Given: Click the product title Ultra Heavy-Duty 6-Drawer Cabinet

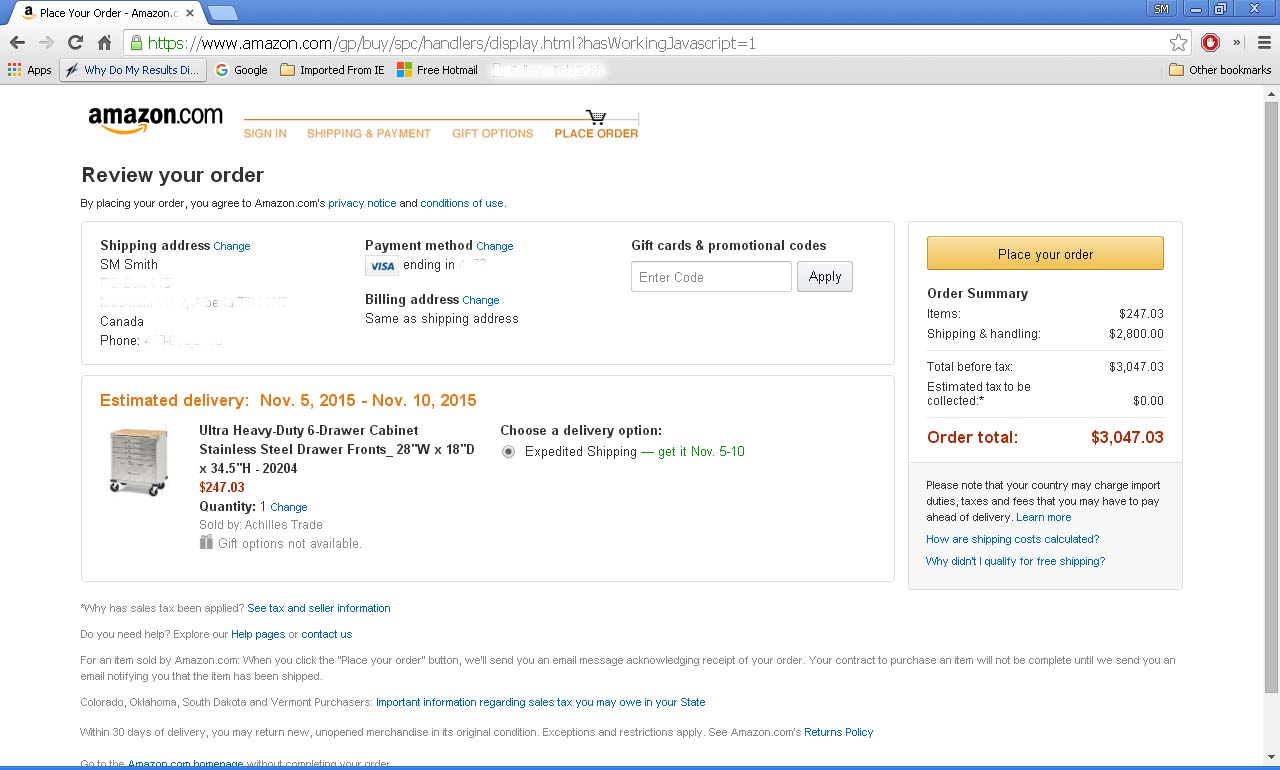Looking at the screenshot, I should click(337, 449).
